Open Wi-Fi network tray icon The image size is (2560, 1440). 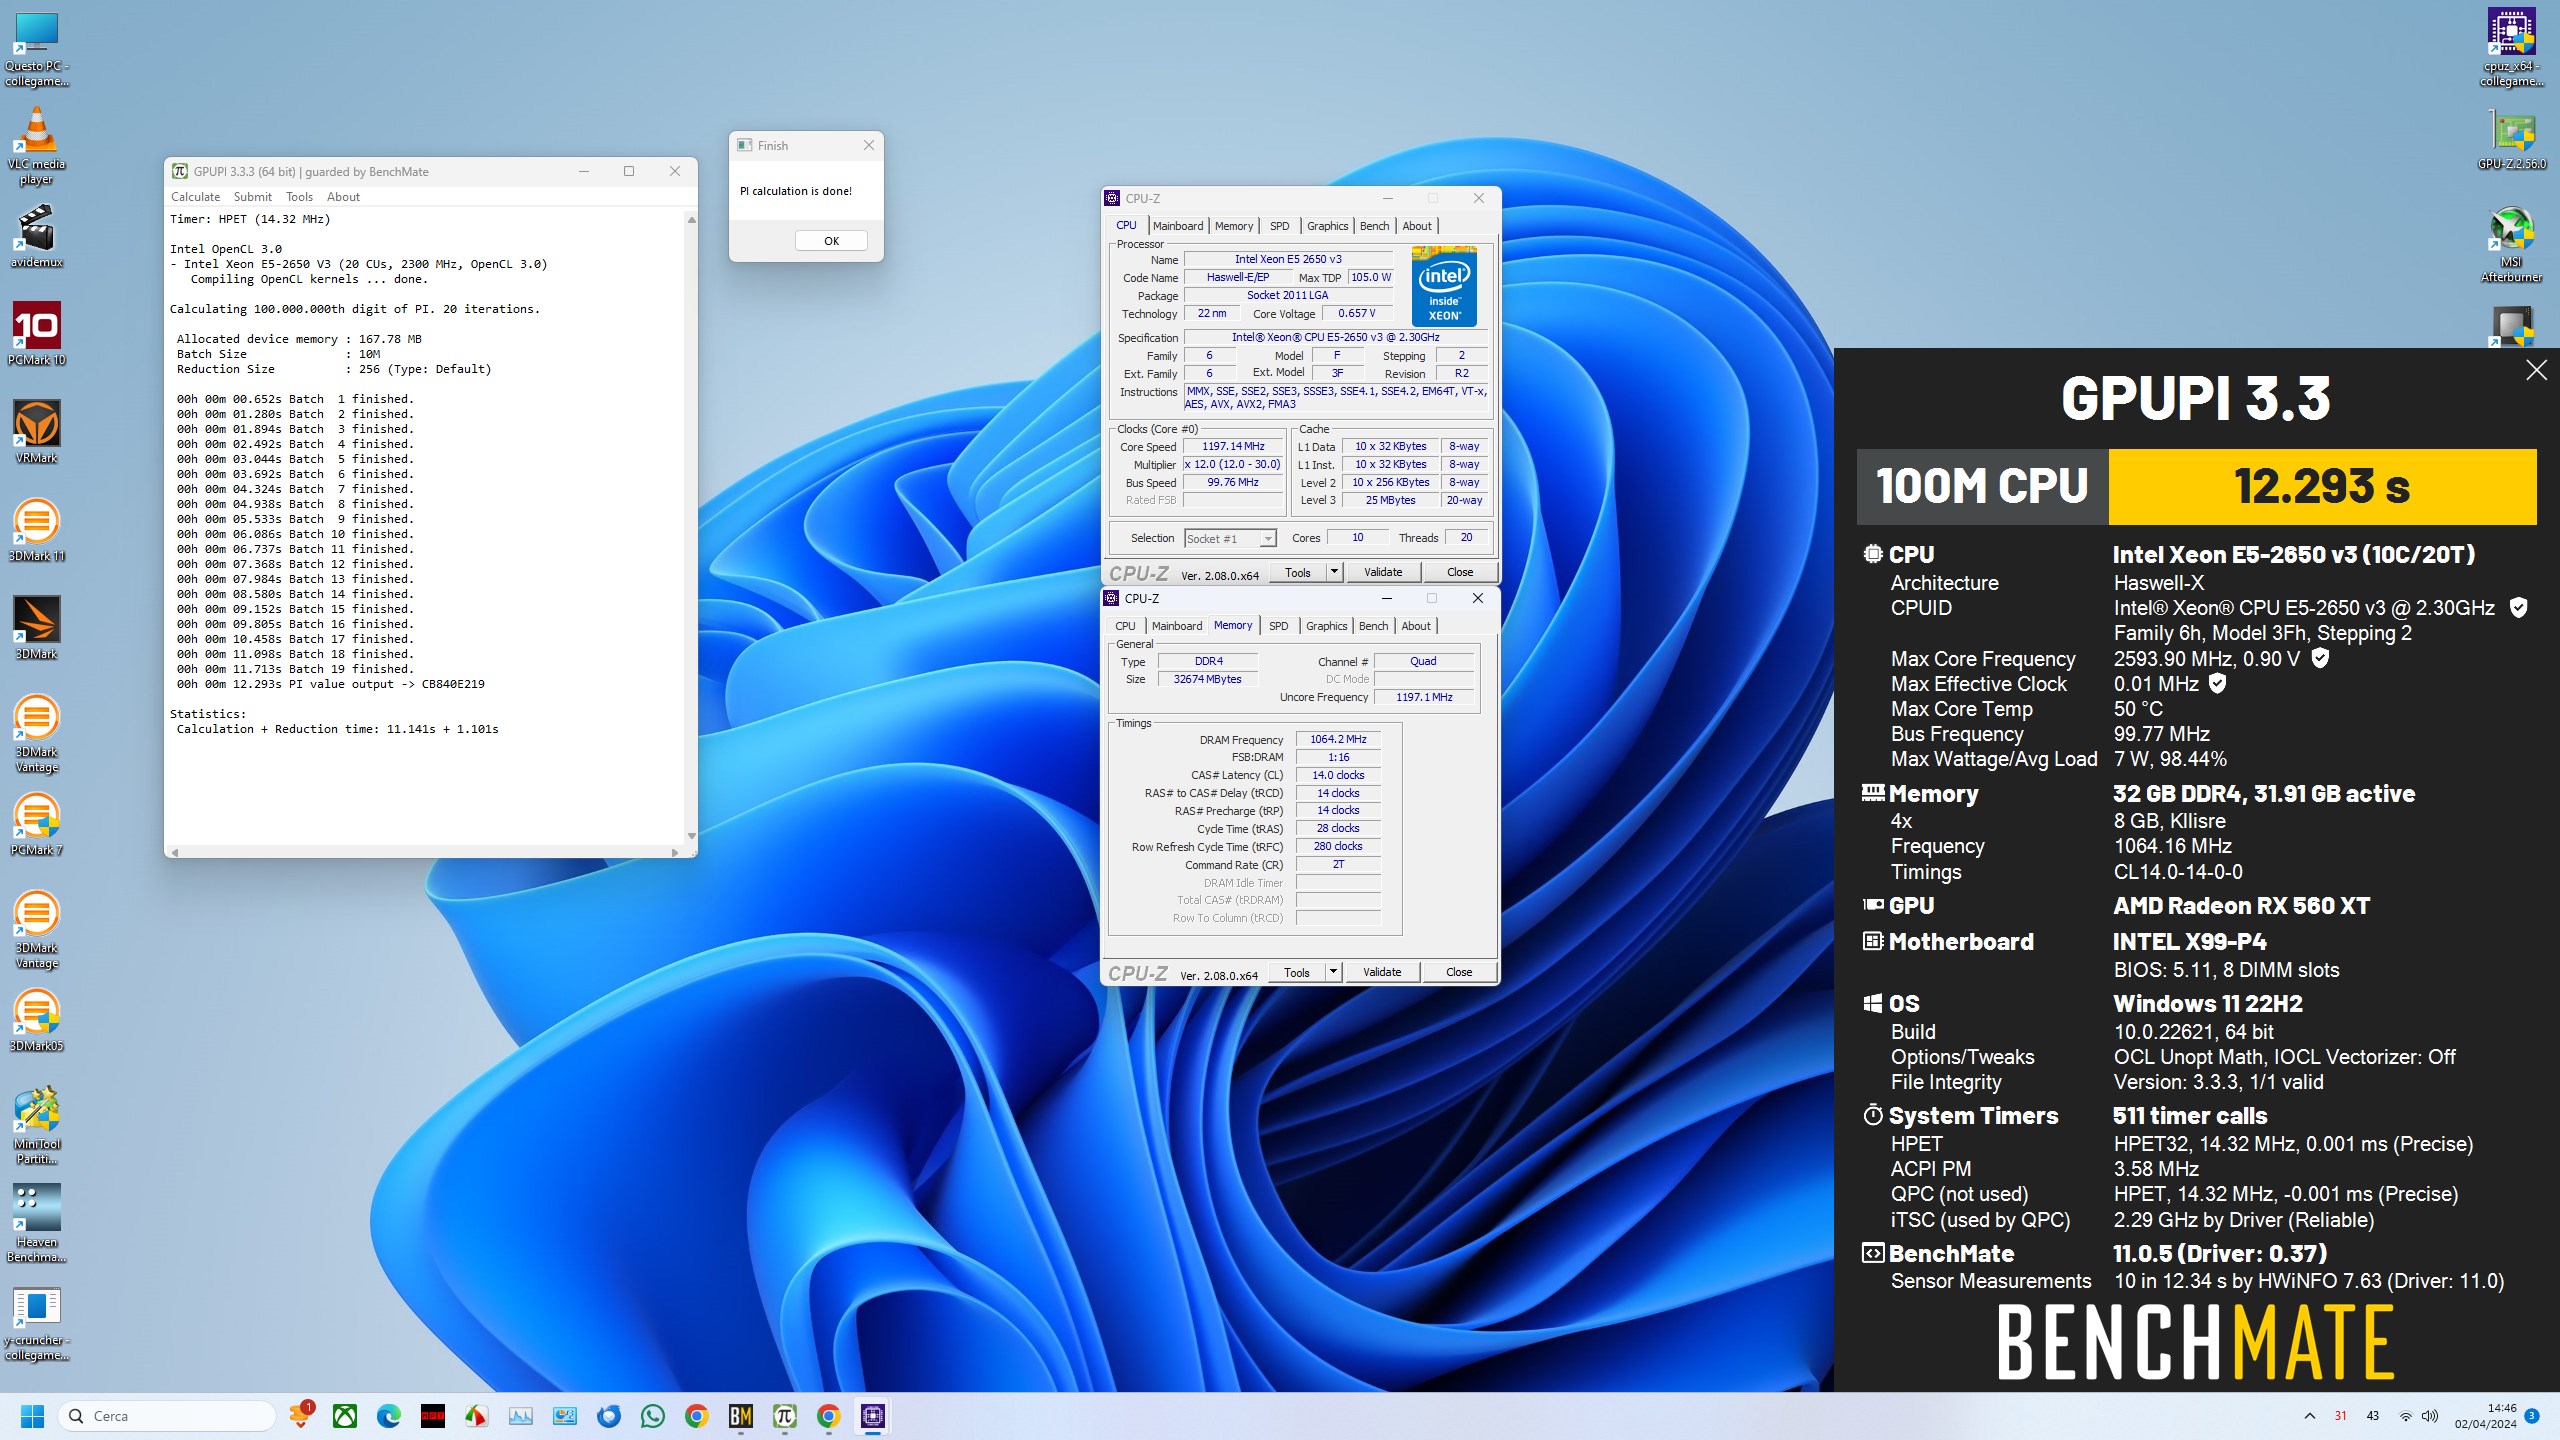[2406, 1416]
